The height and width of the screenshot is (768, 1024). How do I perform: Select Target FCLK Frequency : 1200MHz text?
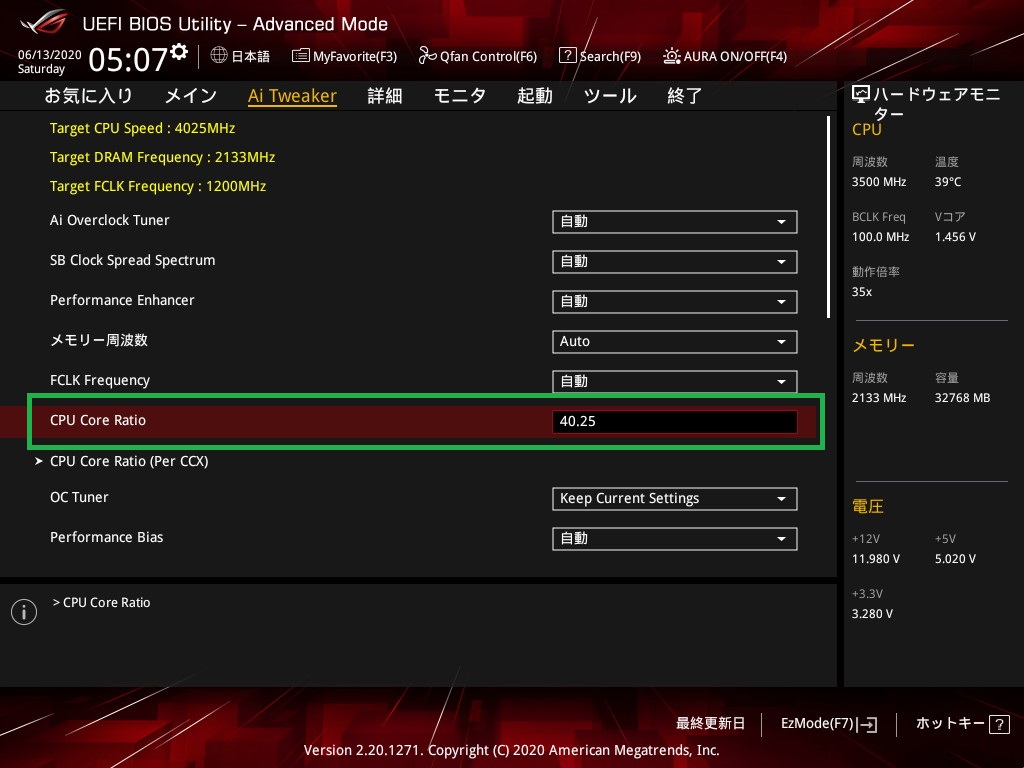pos(158,186)
